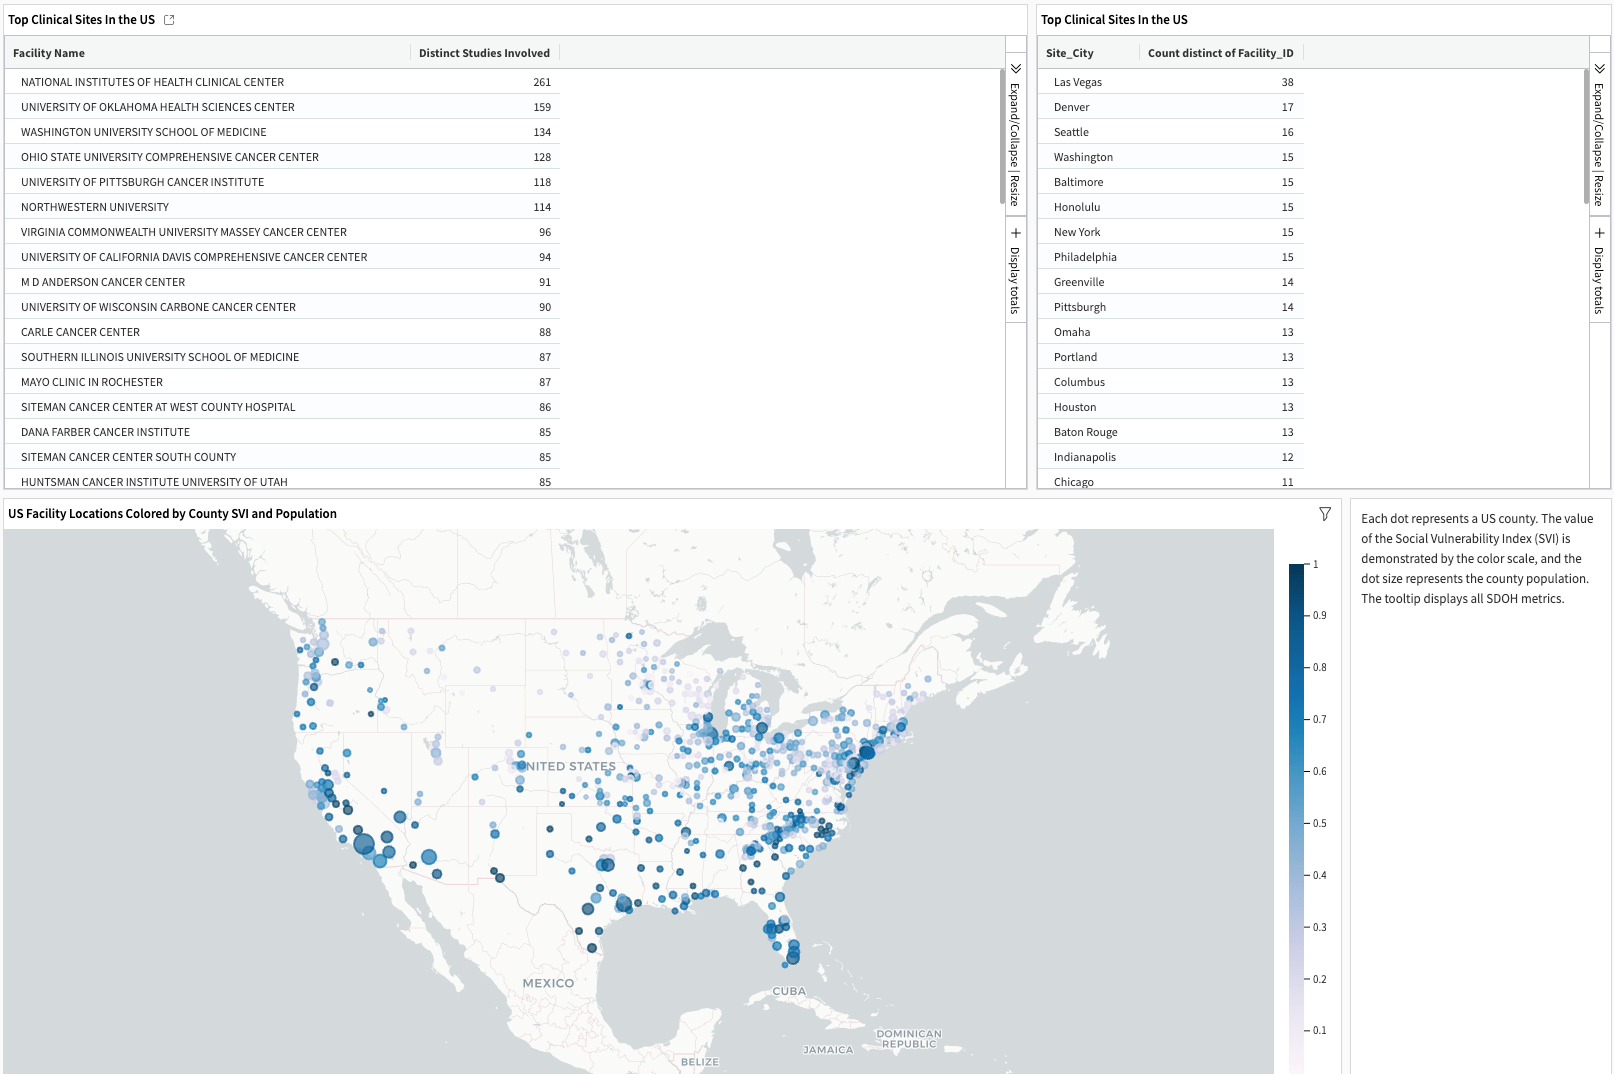Viewport: 1614px width, 1074px height.
Task: Click left table's Expand/Collapse Resize label
Action: (x=1015, y=145)
